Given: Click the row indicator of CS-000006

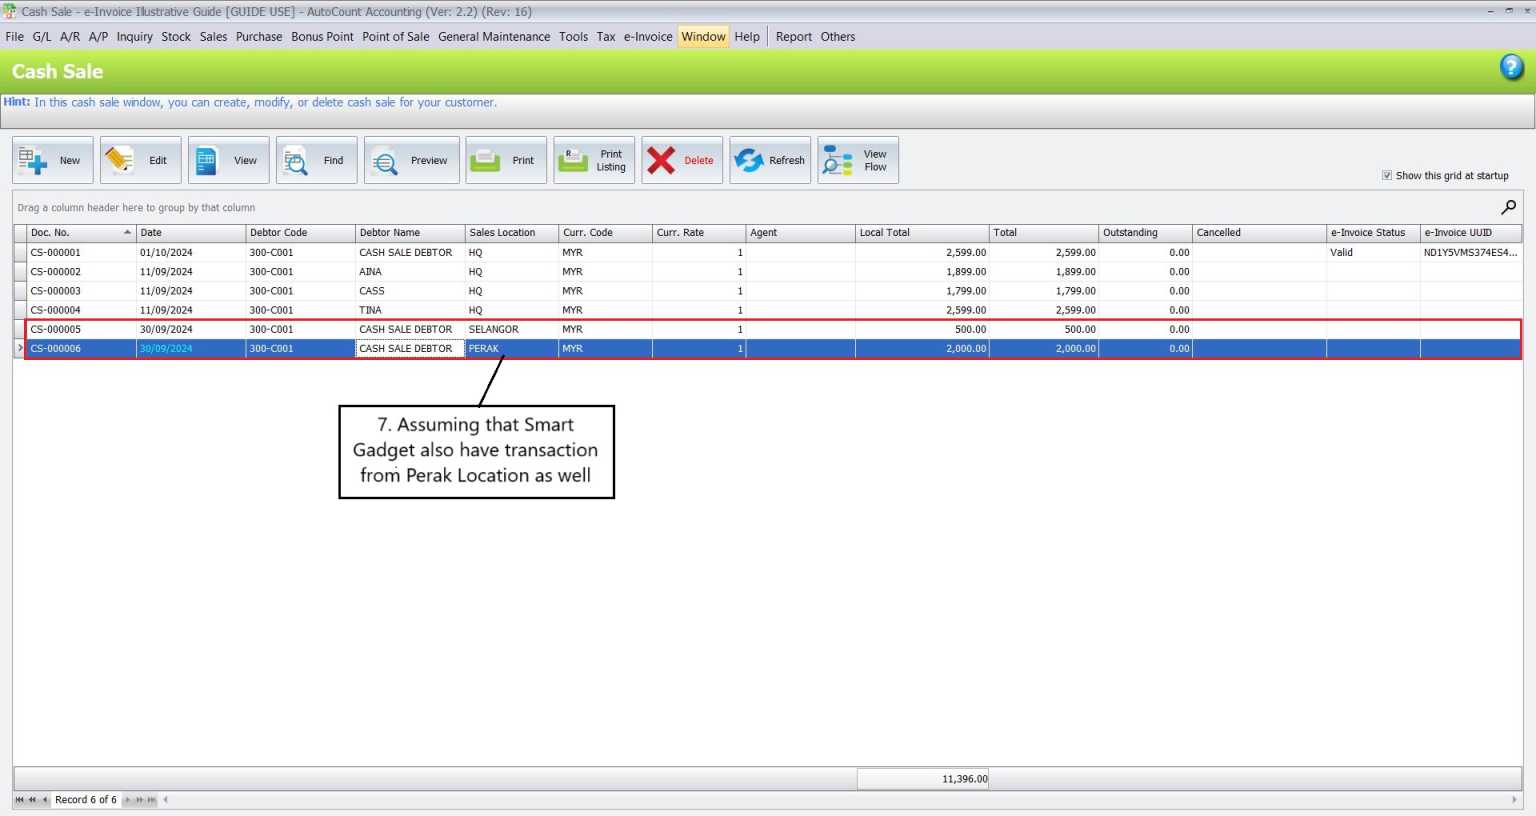Looking at the screenshot, I should (x=20, y=348).
